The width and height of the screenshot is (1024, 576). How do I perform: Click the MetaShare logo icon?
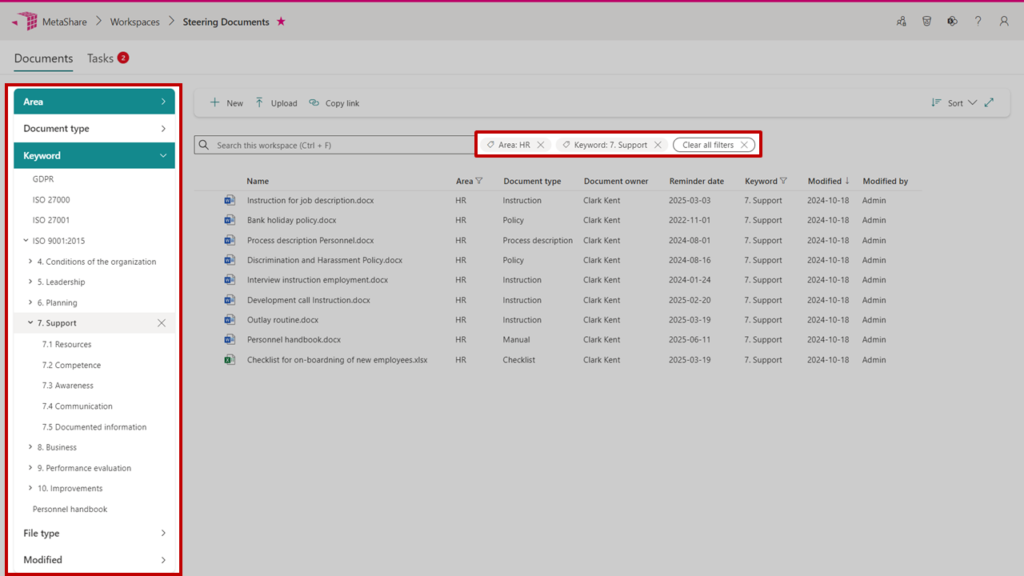click(26, 21)
